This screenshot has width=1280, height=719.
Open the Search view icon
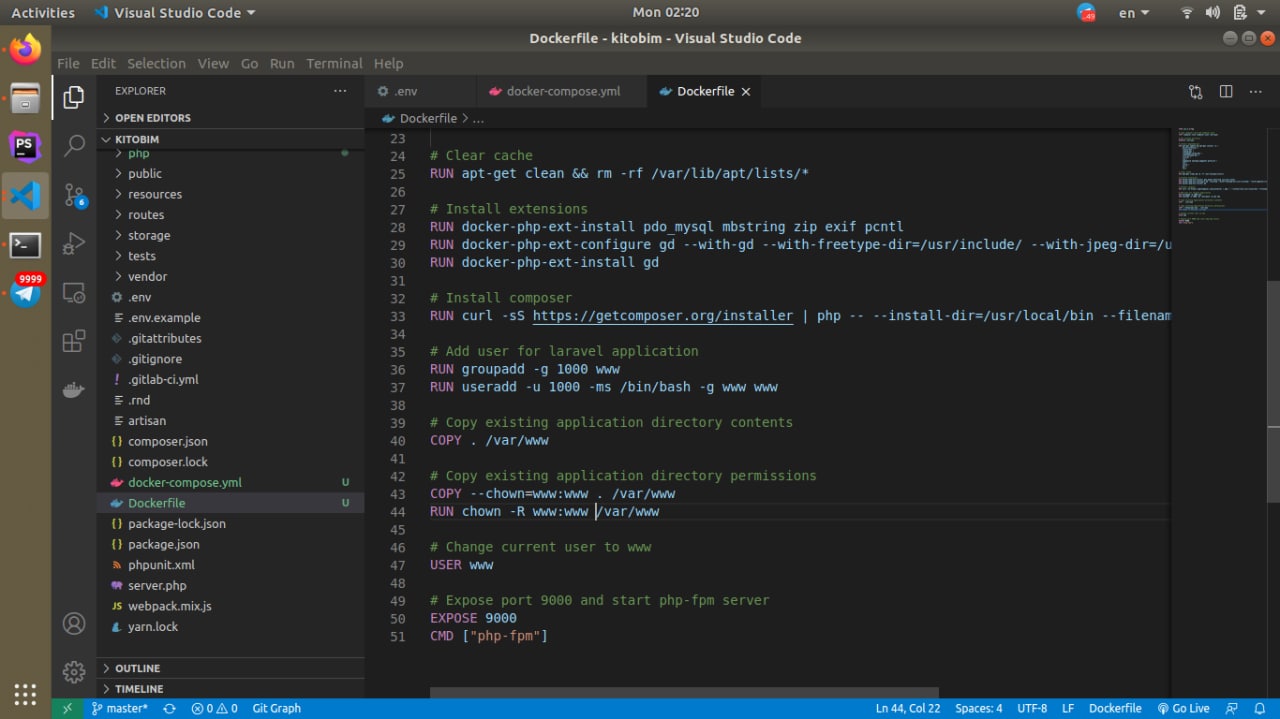point(74,146)
